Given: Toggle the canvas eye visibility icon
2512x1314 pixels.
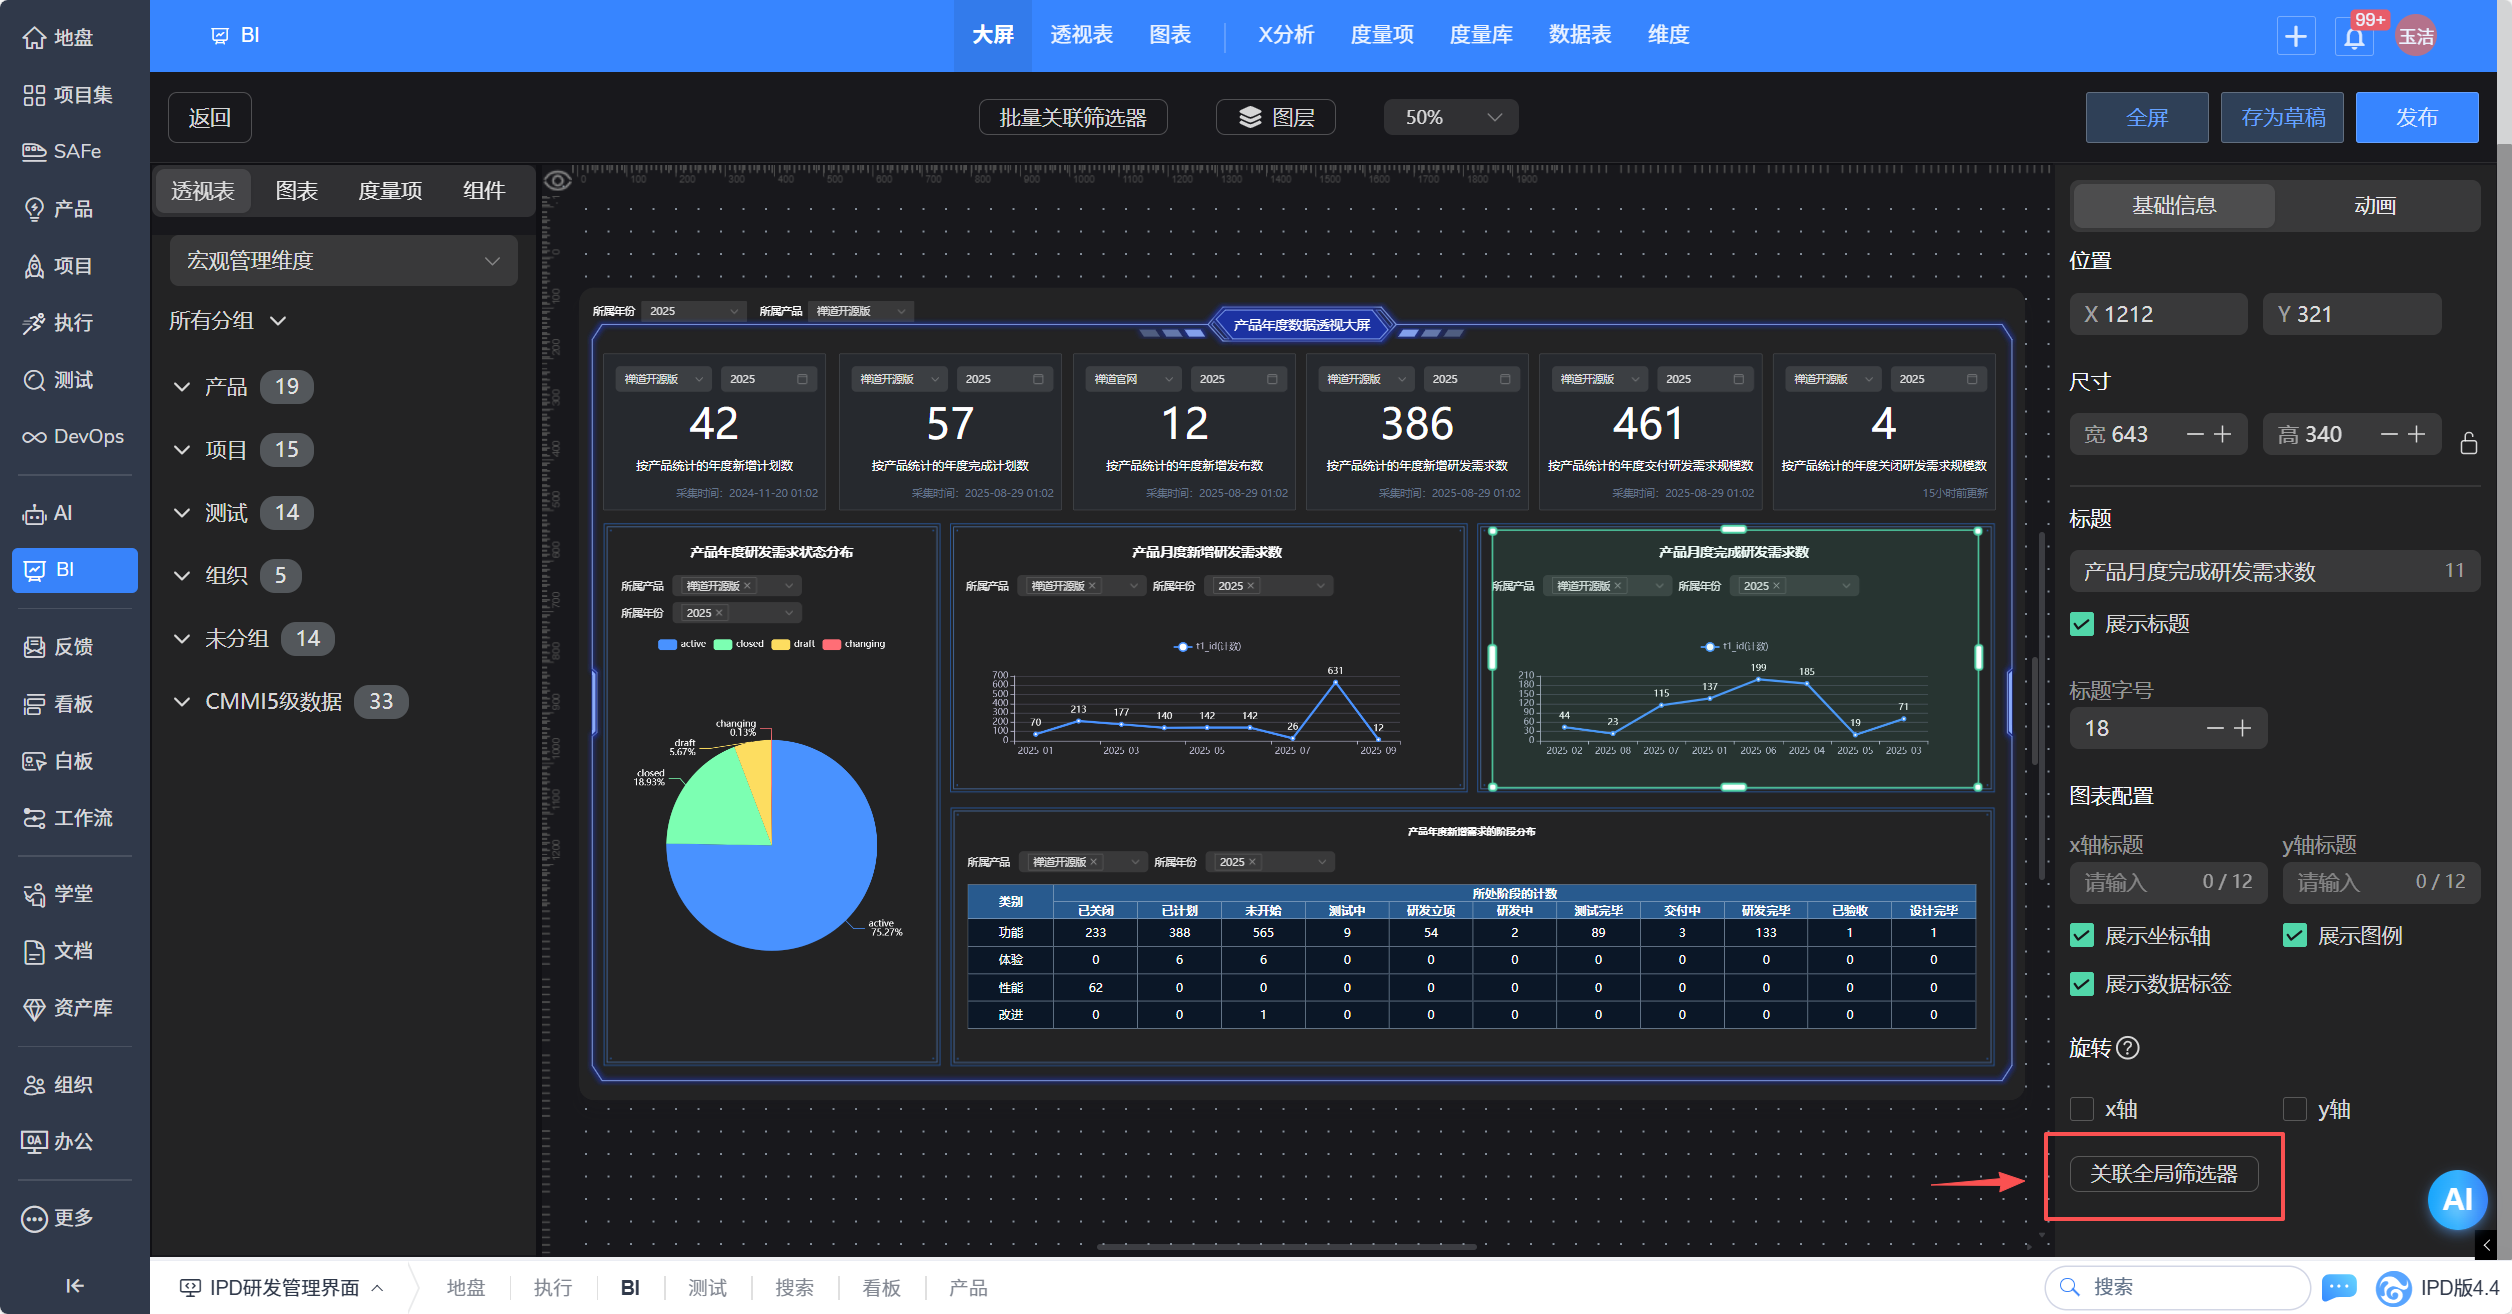Looking at the screenshot, I should tap(558, 180).
